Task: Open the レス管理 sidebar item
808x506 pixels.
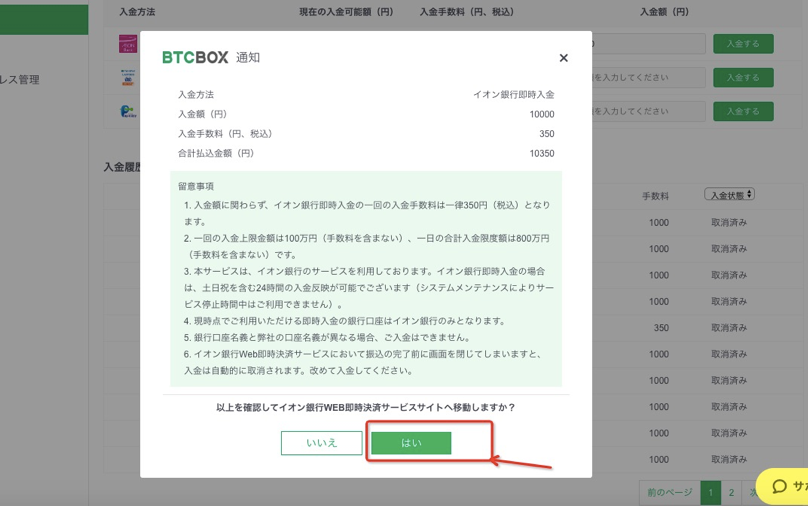Action: click(x=20, y=80)
